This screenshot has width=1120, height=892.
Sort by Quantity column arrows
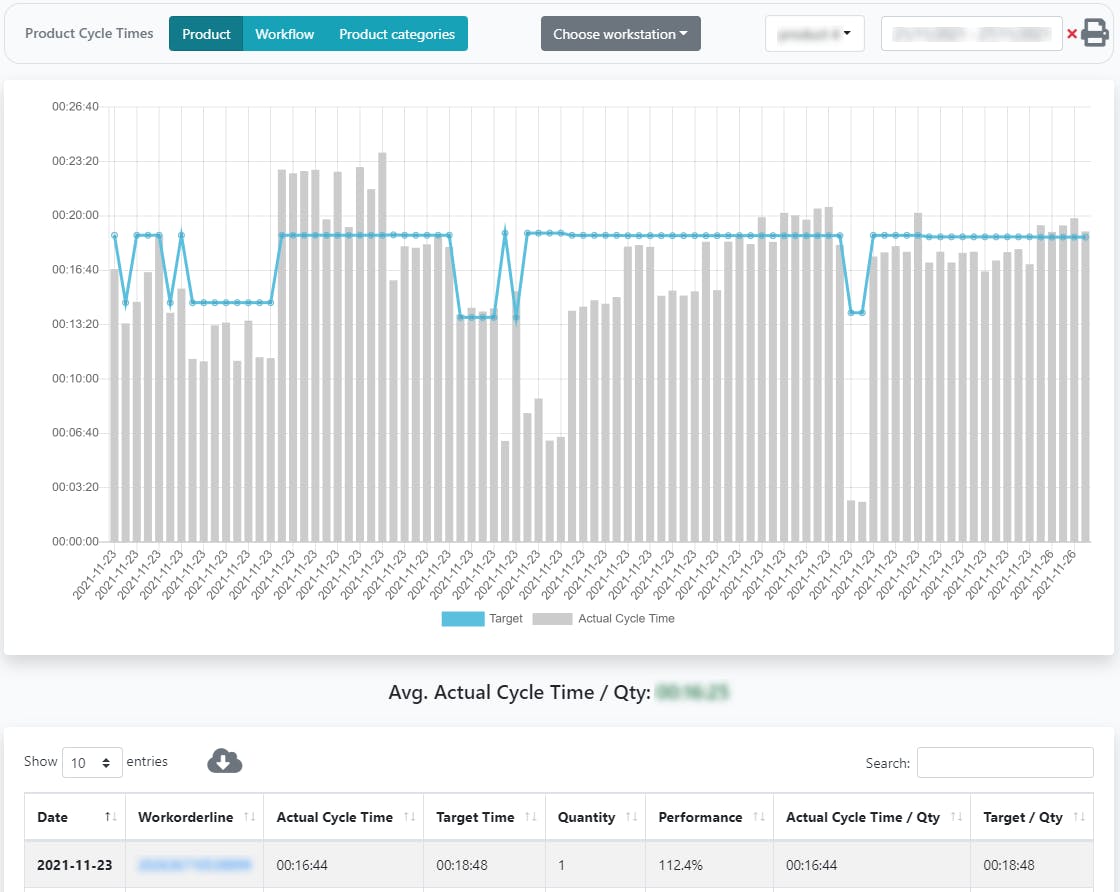[631, 816]
